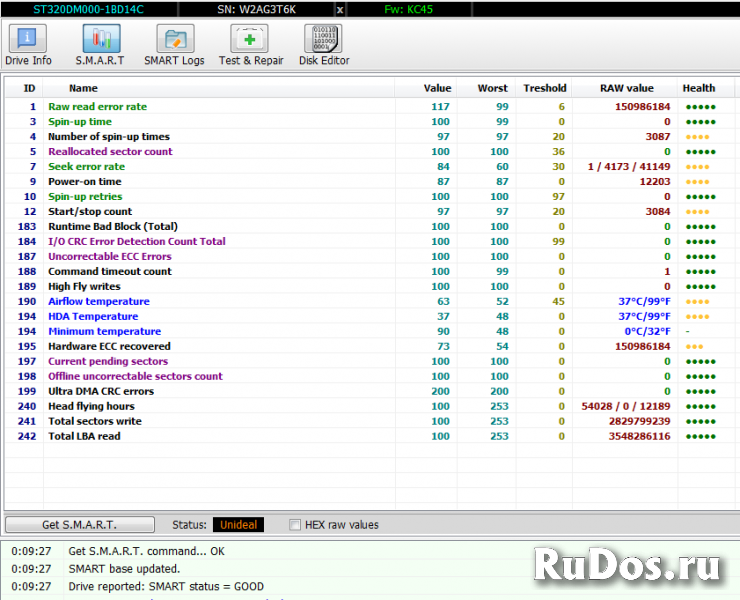Click the Name column header
Image resolution: width=740 pixels, height=600 pixels.
pyautogui.click(x=83, y=88)
